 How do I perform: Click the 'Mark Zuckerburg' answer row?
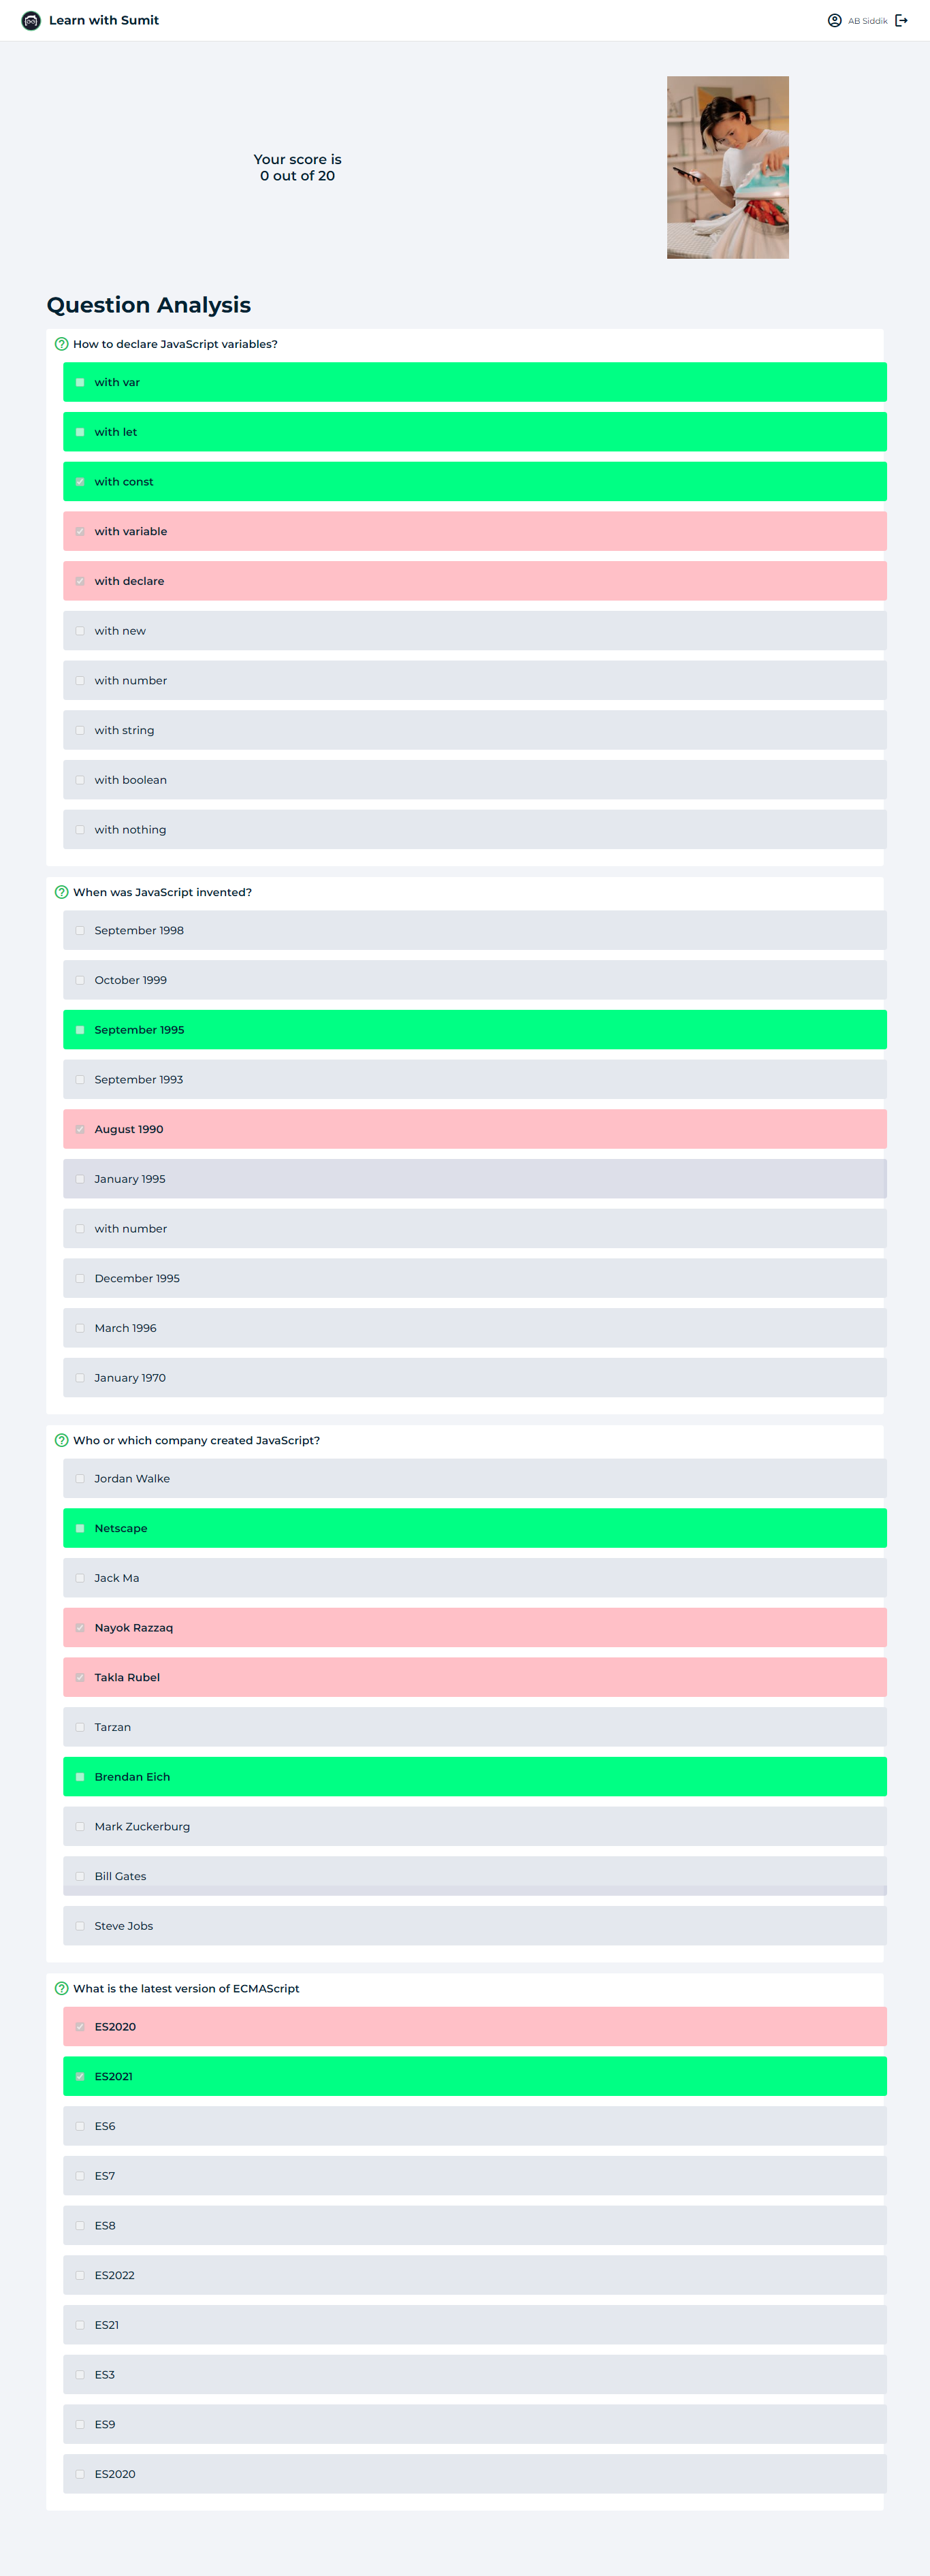coord(474,1826)
